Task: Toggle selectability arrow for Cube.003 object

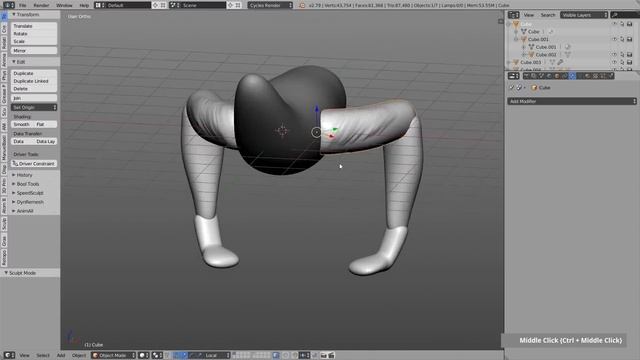Action: (622, 62)
